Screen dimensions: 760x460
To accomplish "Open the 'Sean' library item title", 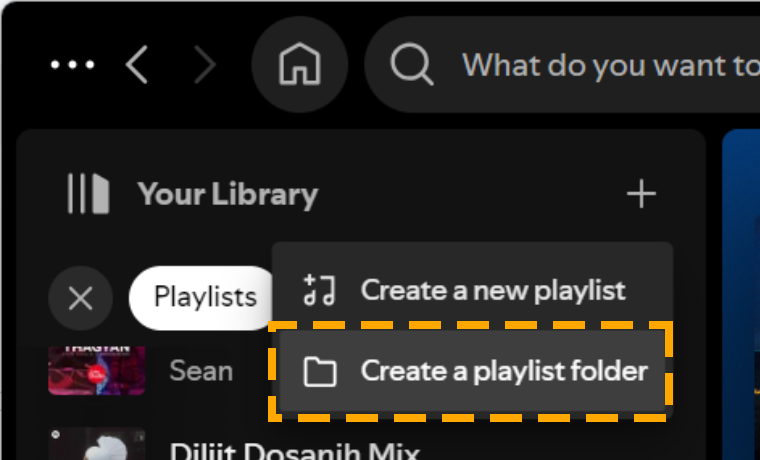I will 201,371.
